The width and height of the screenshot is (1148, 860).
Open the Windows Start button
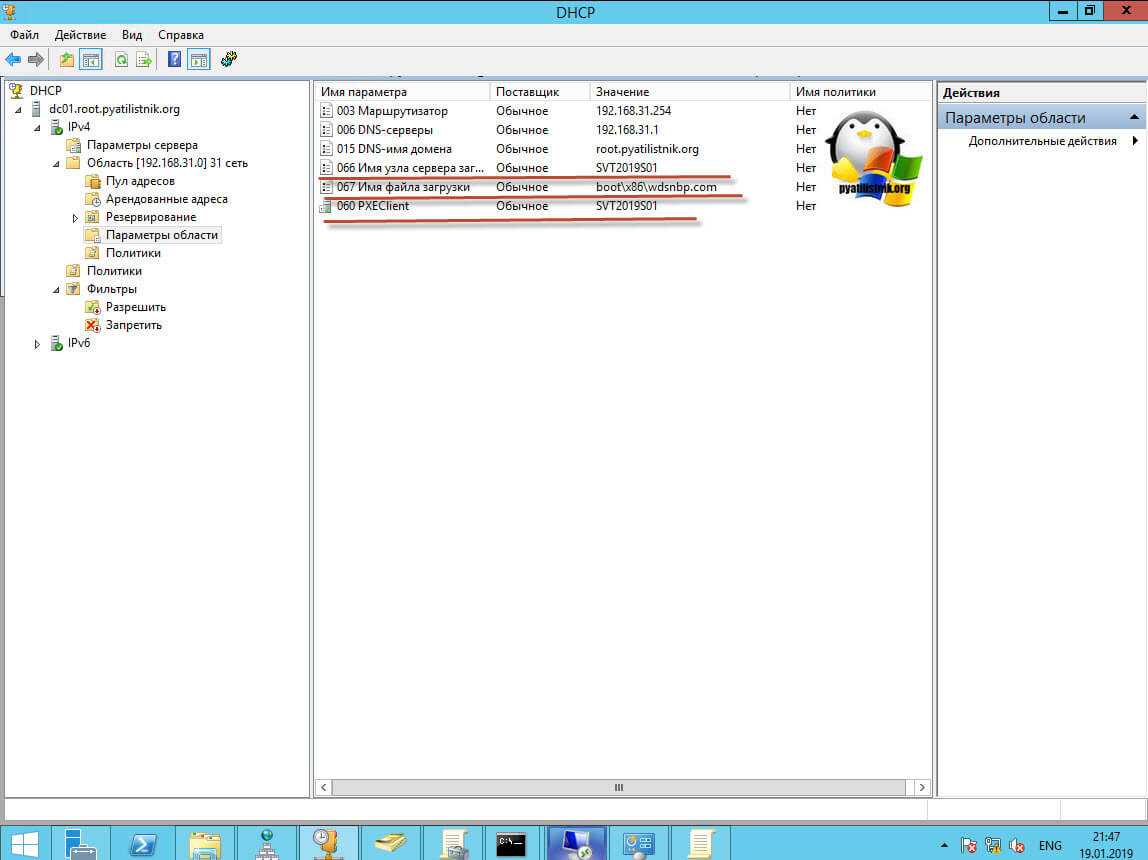[x=25, y=844]
